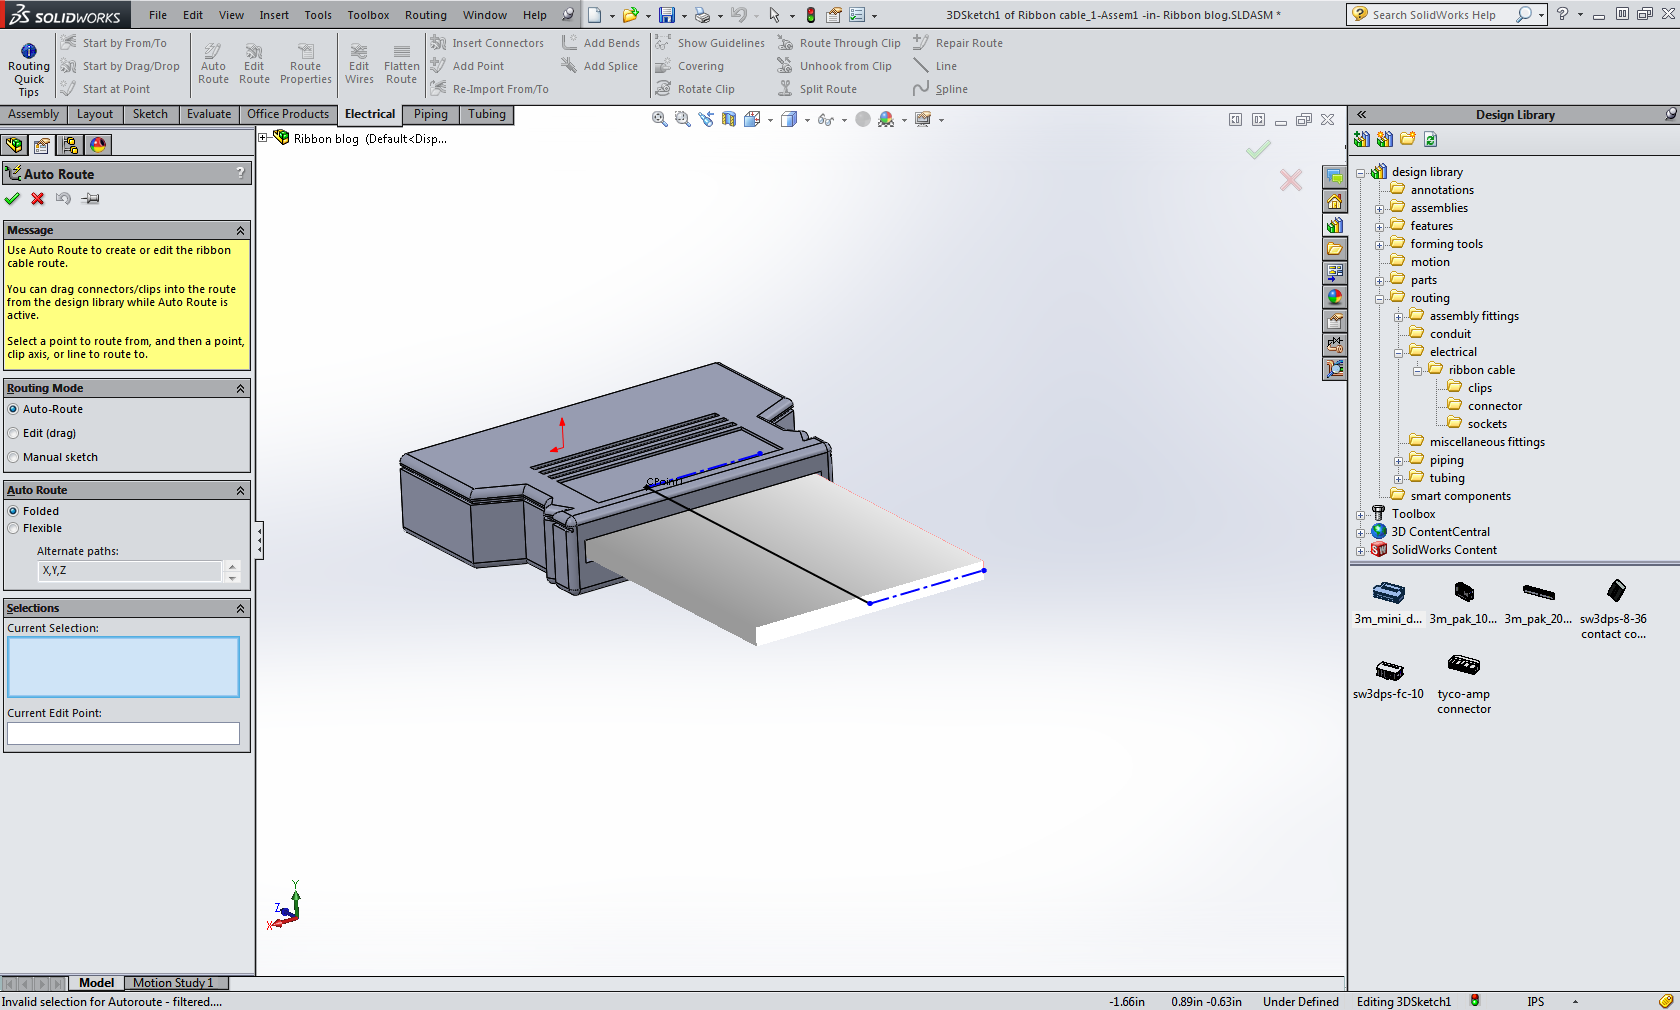Click Auto Route toolbar icon
The height and width of the screenshot is (1010, 1680).
[x=213, y=64]
